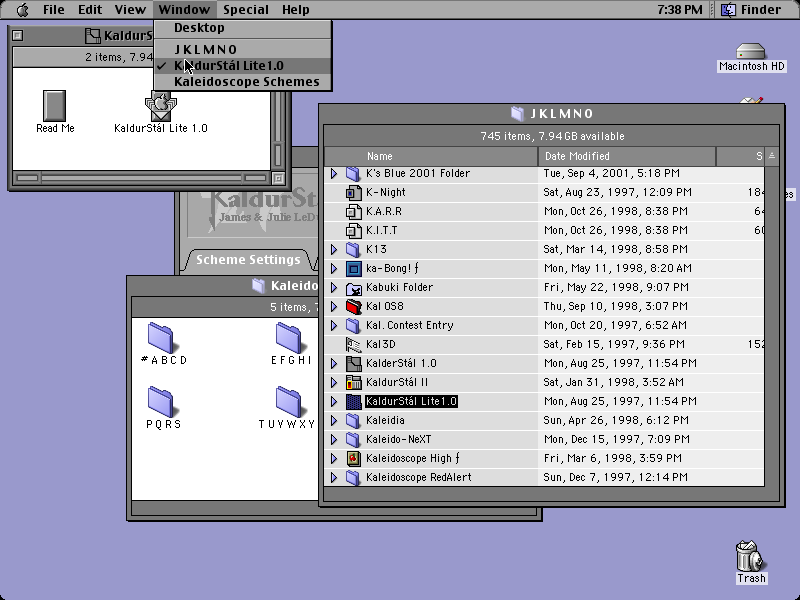Expand the K's Blue 2001 Folder triangle
The image size is (800, 600).
pos(334,173)
